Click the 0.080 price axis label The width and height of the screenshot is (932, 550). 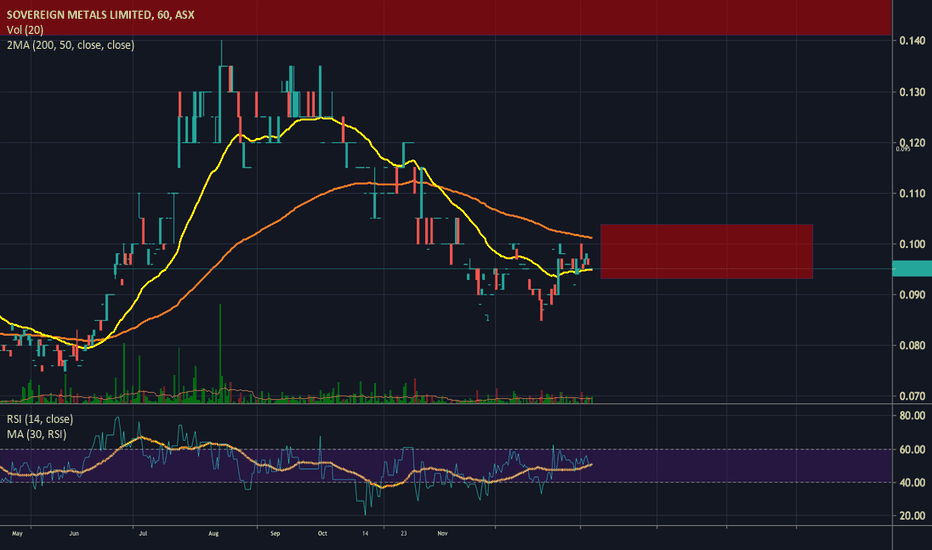point(912,345)
